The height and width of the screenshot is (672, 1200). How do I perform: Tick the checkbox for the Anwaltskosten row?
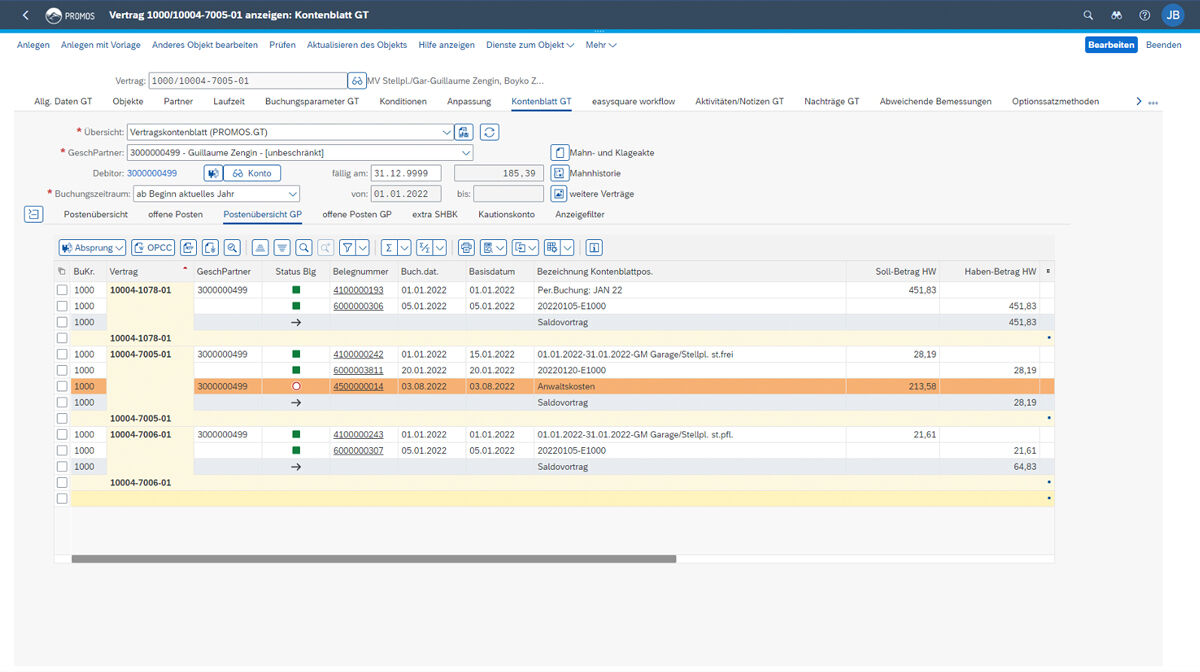(62, 386)
